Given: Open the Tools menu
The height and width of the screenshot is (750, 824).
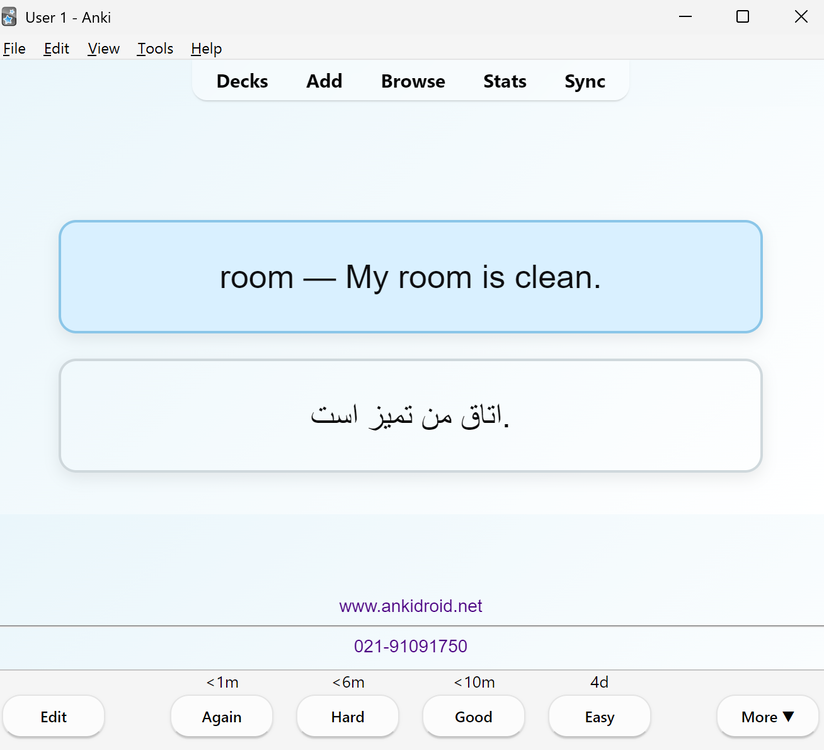Looking at the screenshot, I should [x=155, y=48].
